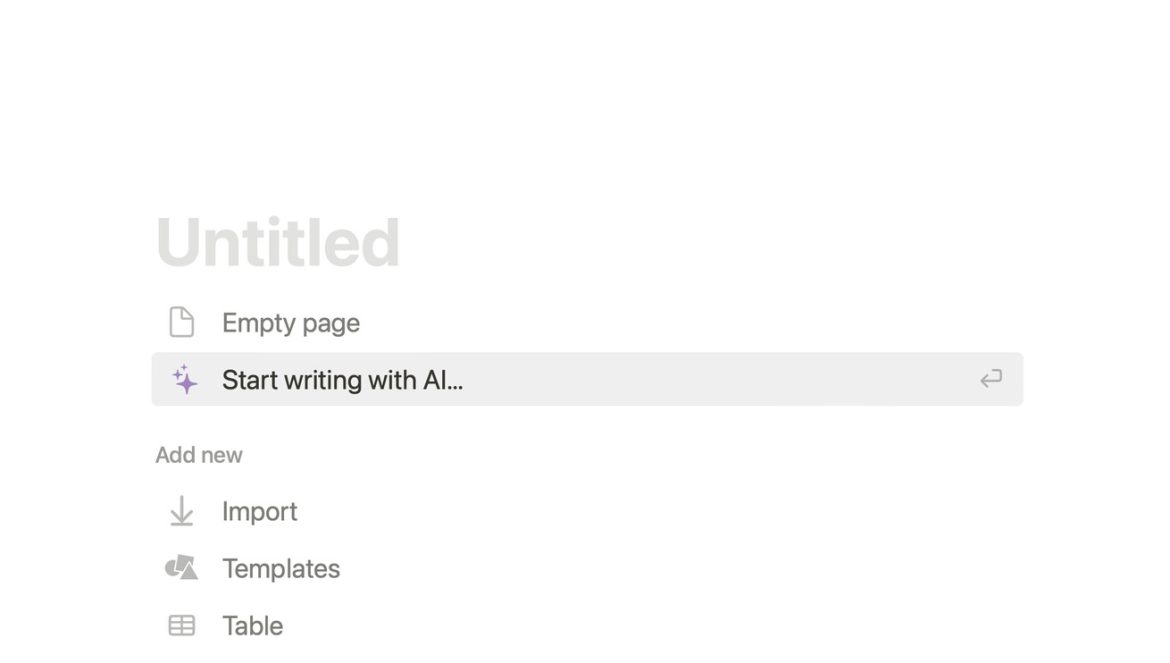Click the purple AI sparkle icon
This screenshot has height=663, width=1170.
(184, 379)
